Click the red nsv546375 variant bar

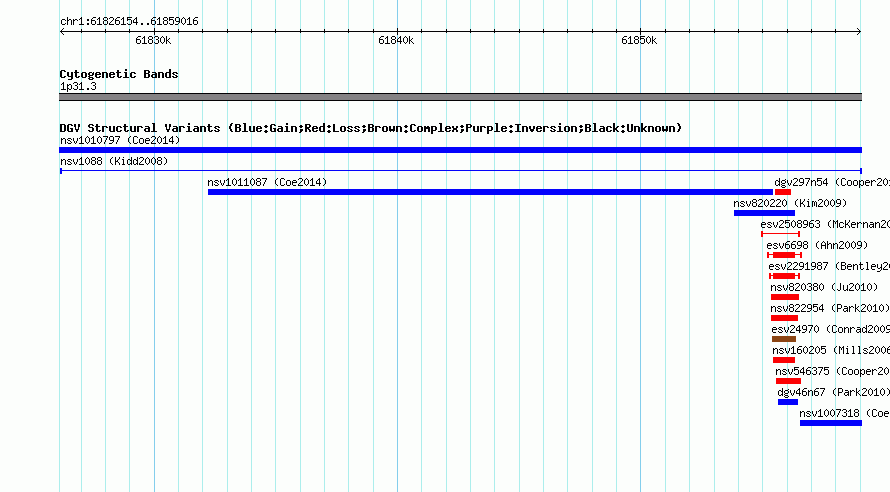[788, 381]
